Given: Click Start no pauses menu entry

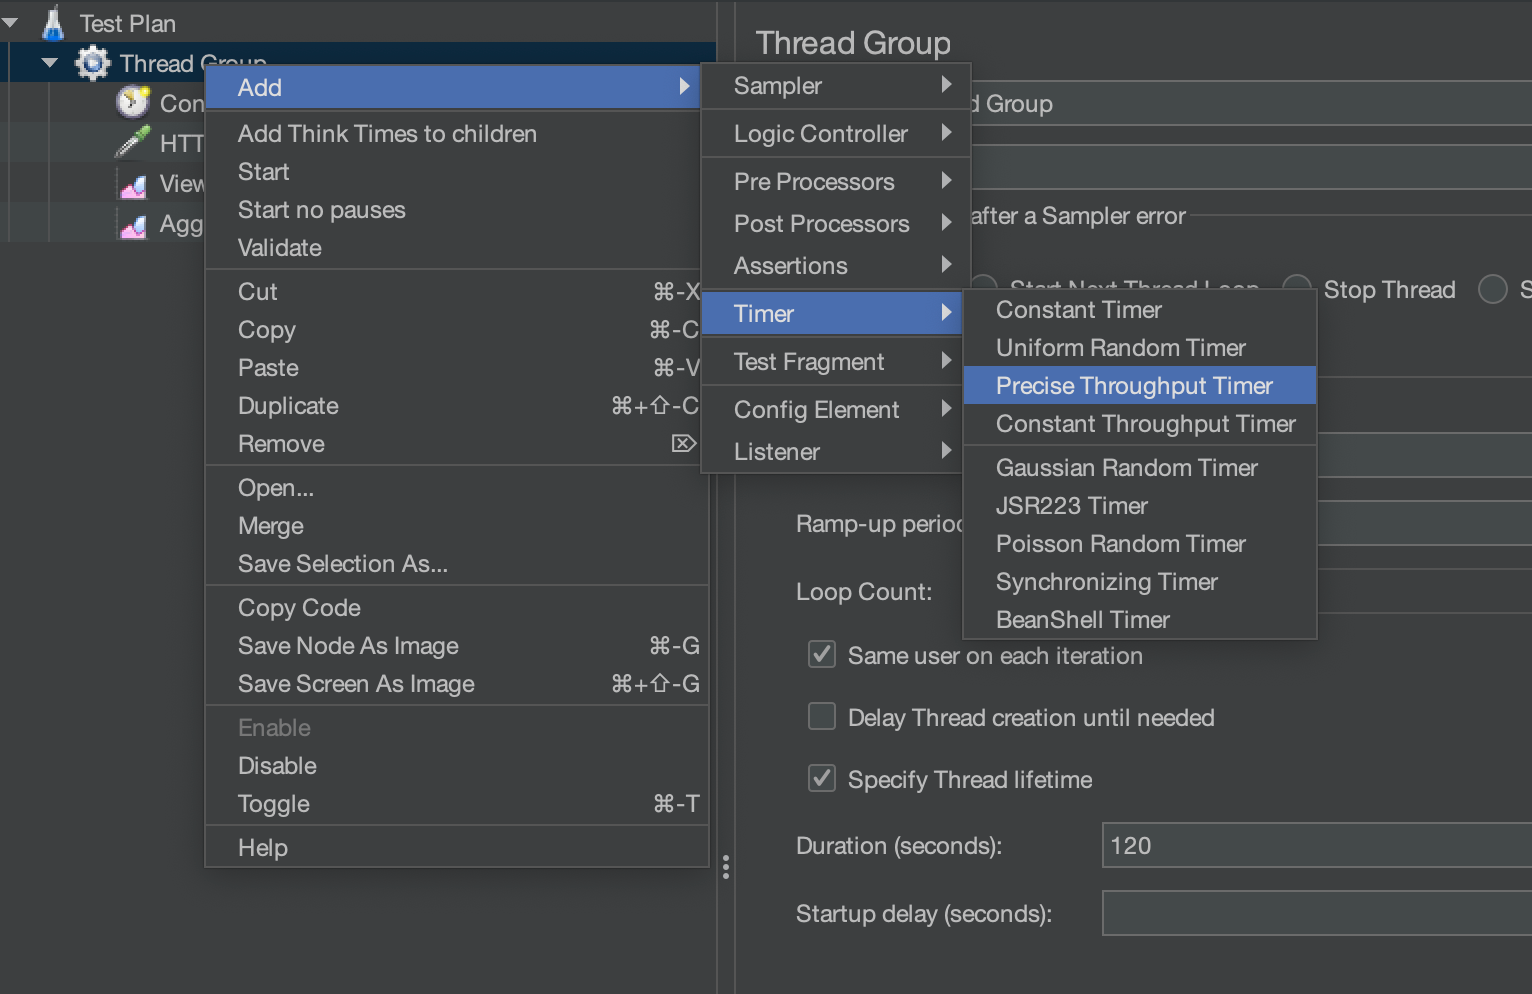Looking at the screenshot, I should coord(456,210).
